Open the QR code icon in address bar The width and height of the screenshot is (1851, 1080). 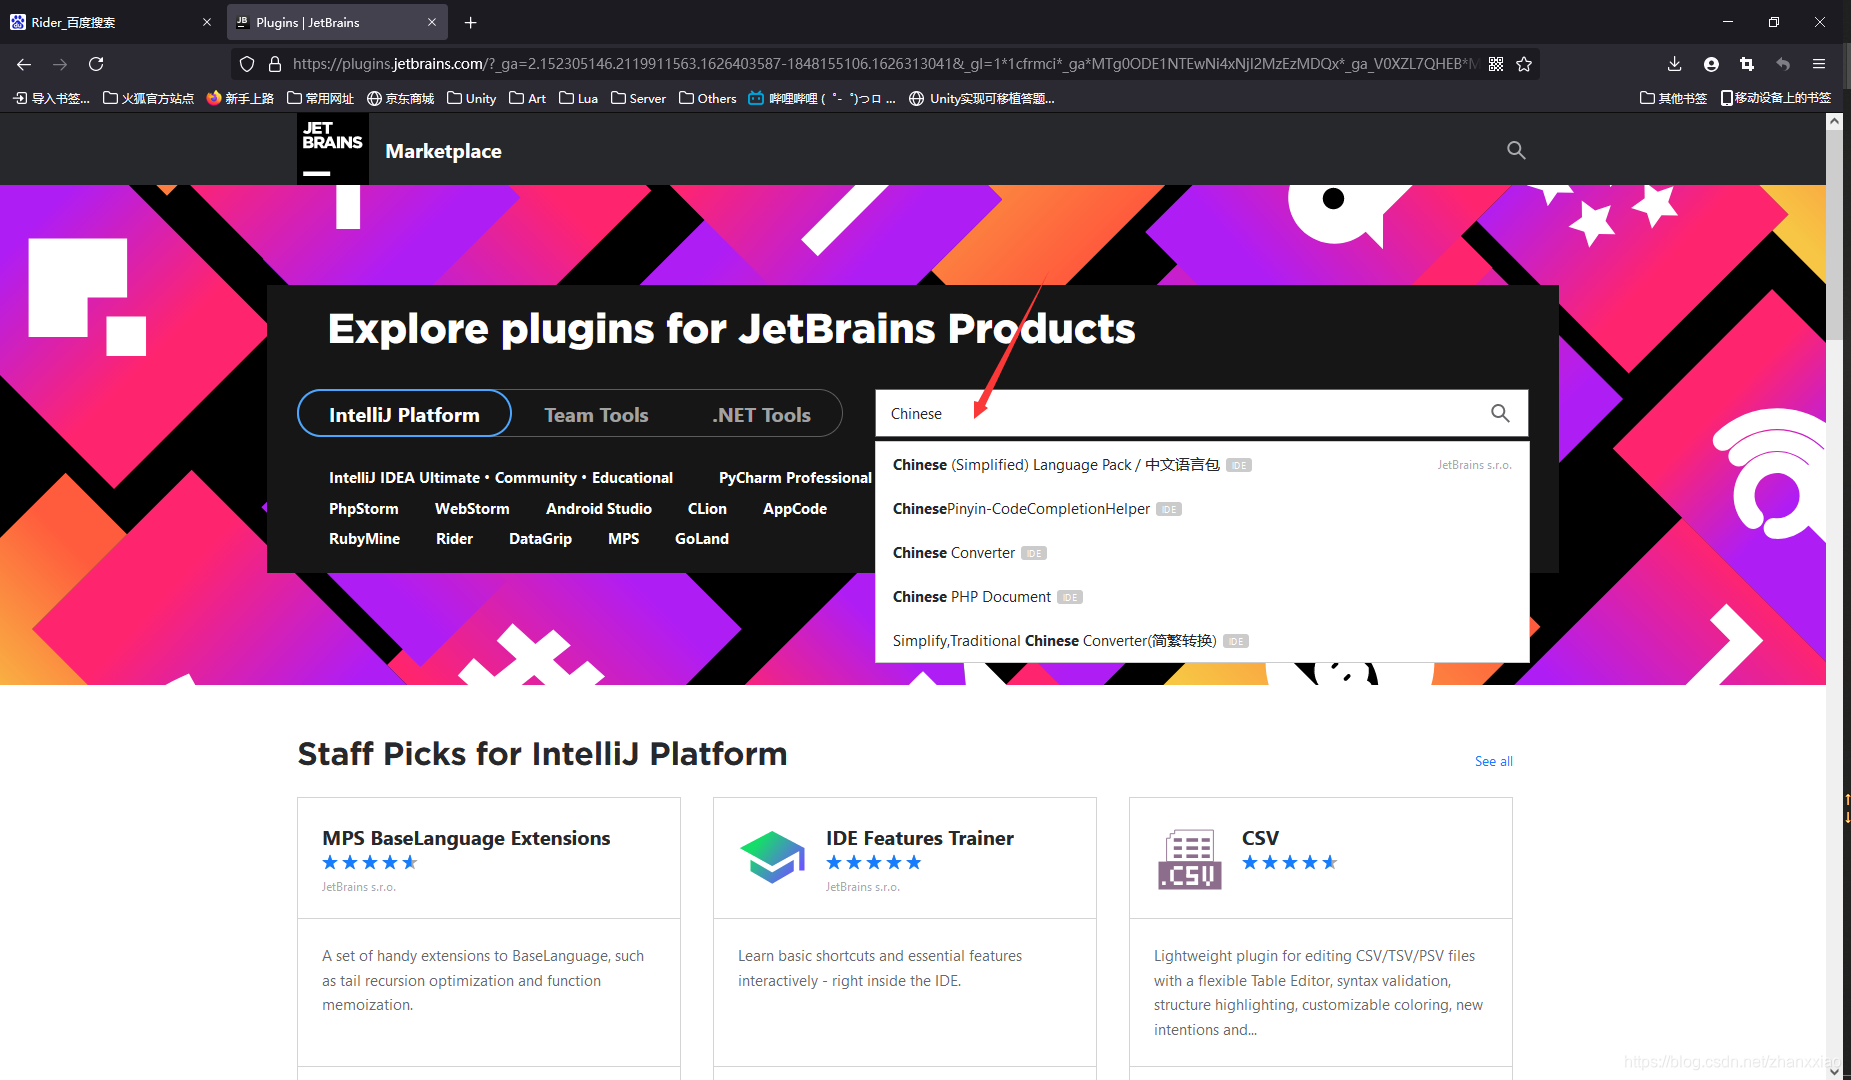click(x=1496, y=64)
